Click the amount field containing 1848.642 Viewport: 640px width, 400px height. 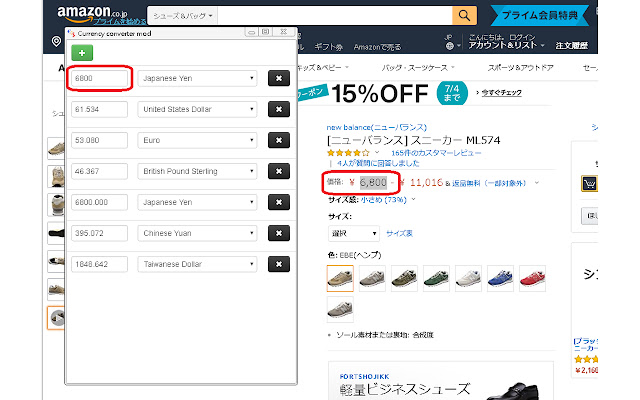(x=99, y=264)
